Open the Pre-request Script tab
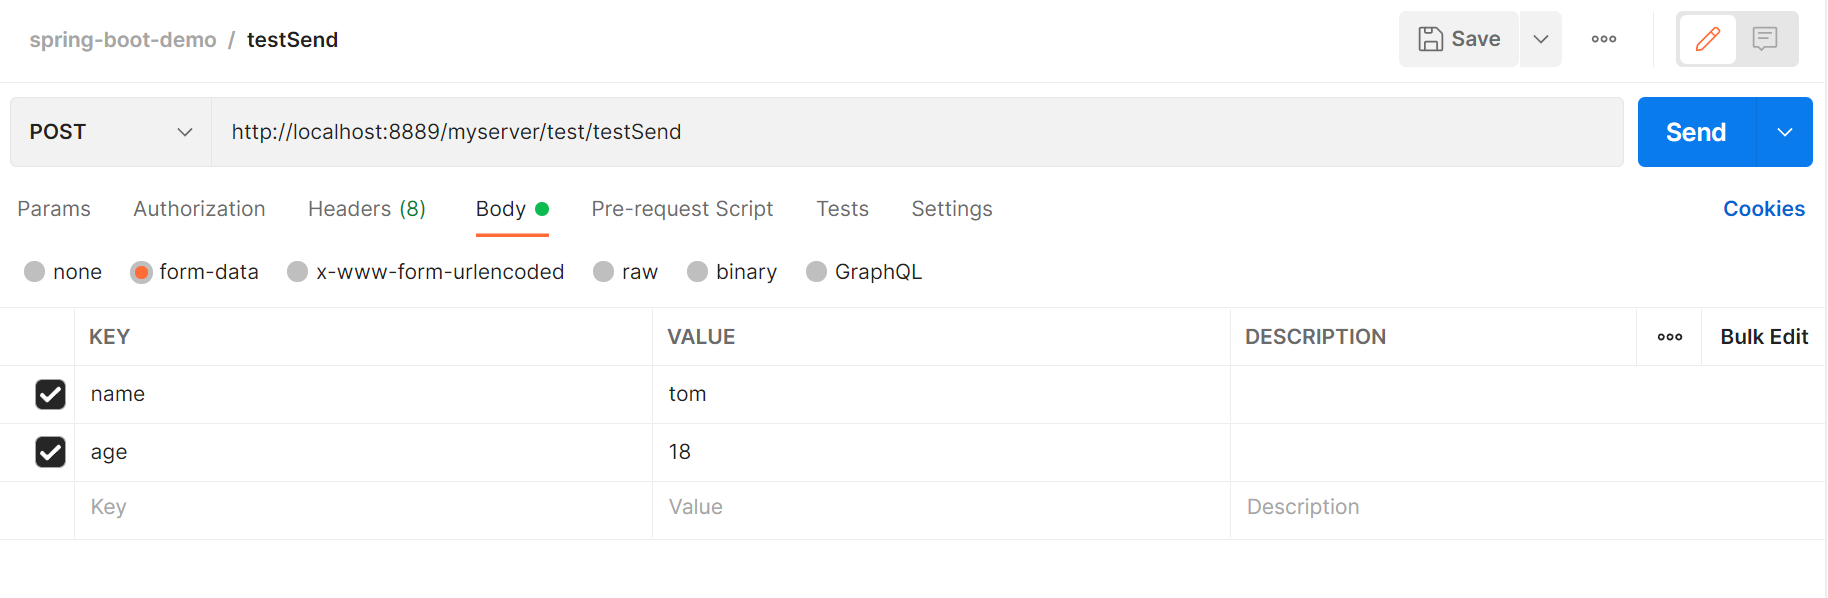The image size is (1828, 598). (682, 209)
